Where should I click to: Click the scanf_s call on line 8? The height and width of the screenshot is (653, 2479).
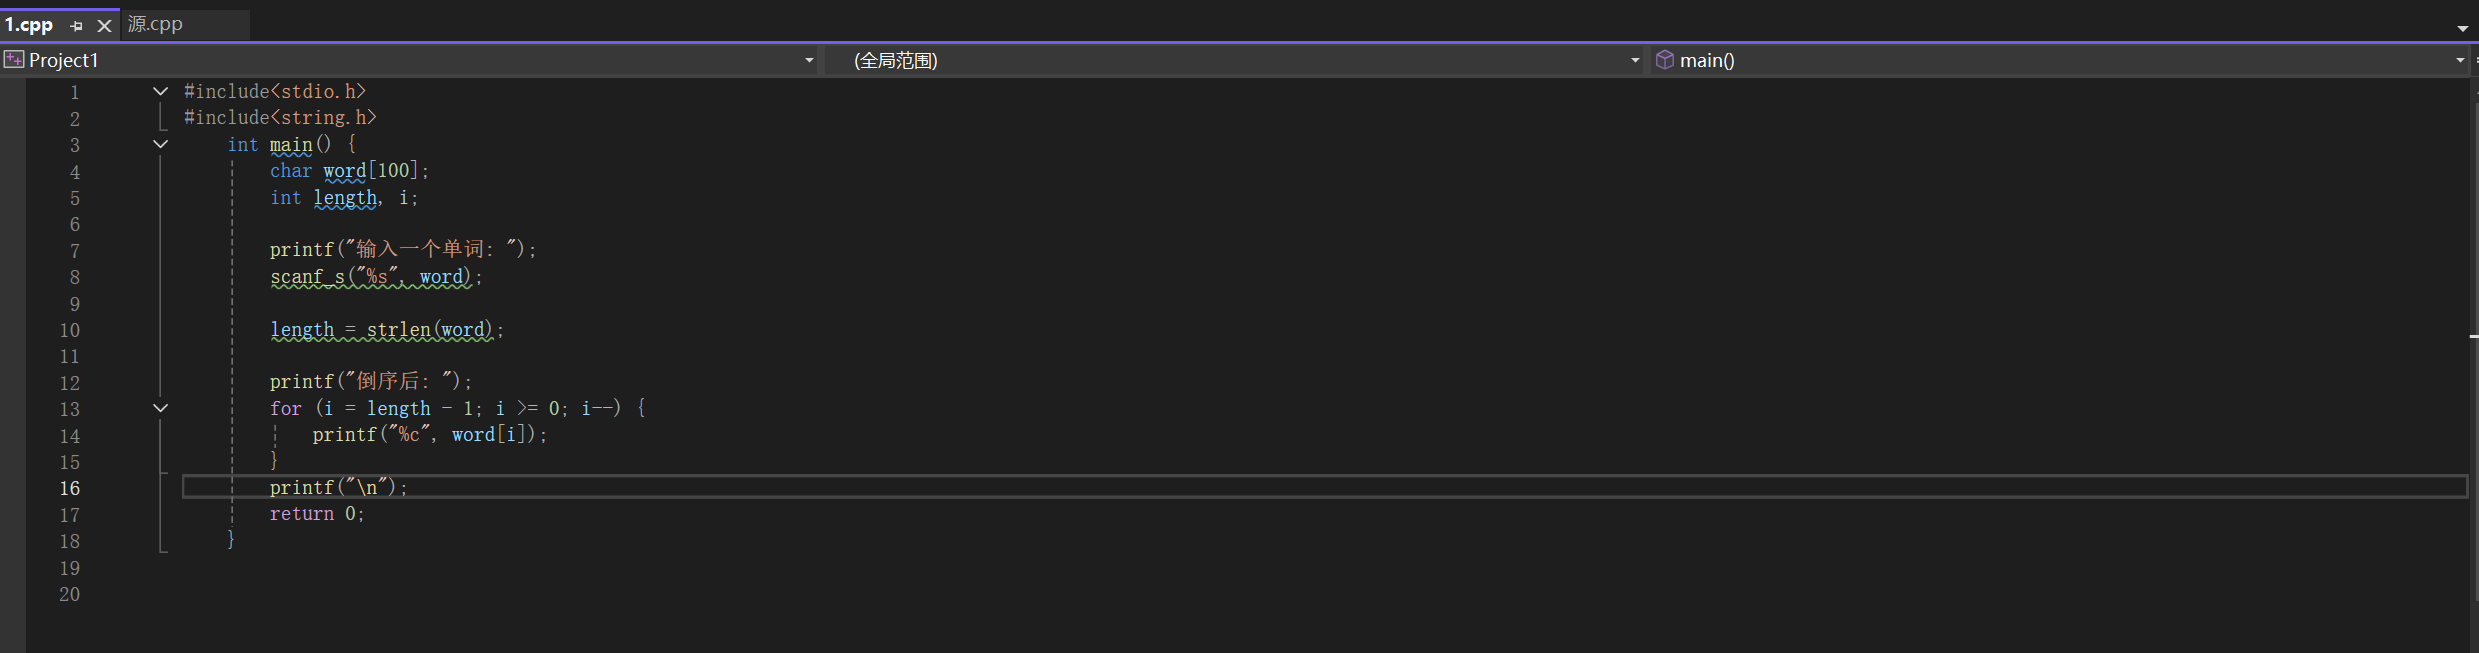tap(307, 277)
